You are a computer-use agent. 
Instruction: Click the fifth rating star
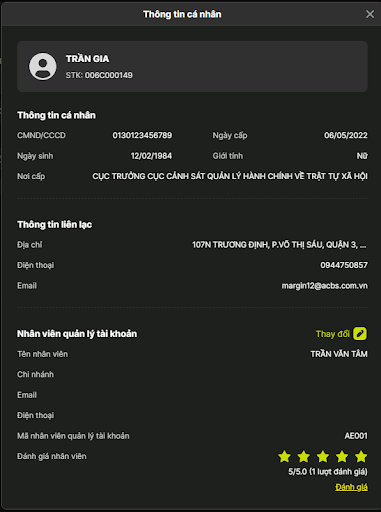(x=361, y=456)
